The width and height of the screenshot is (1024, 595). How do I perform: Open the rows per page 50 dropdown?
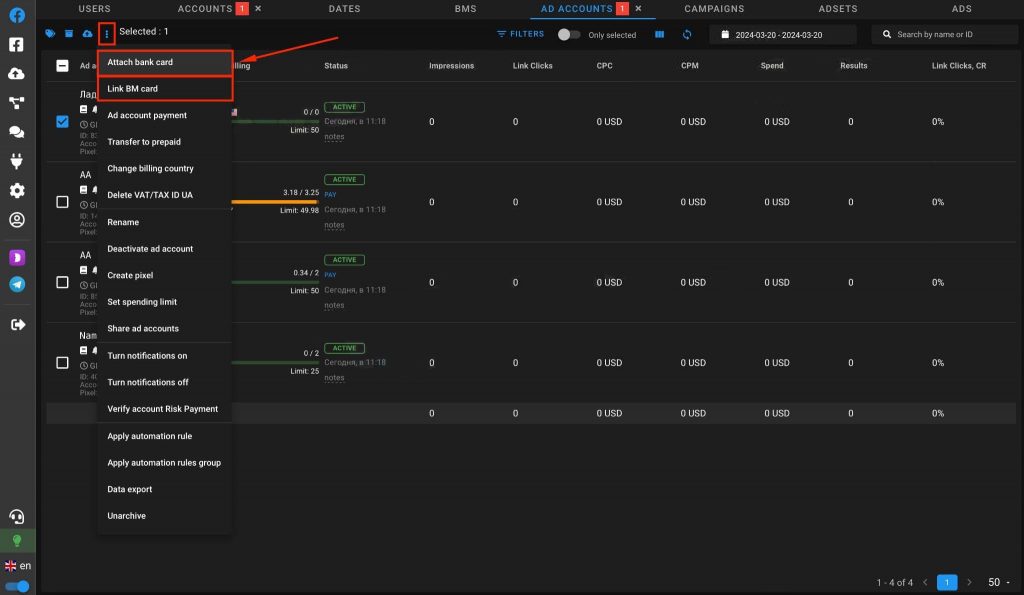point(999,582)
